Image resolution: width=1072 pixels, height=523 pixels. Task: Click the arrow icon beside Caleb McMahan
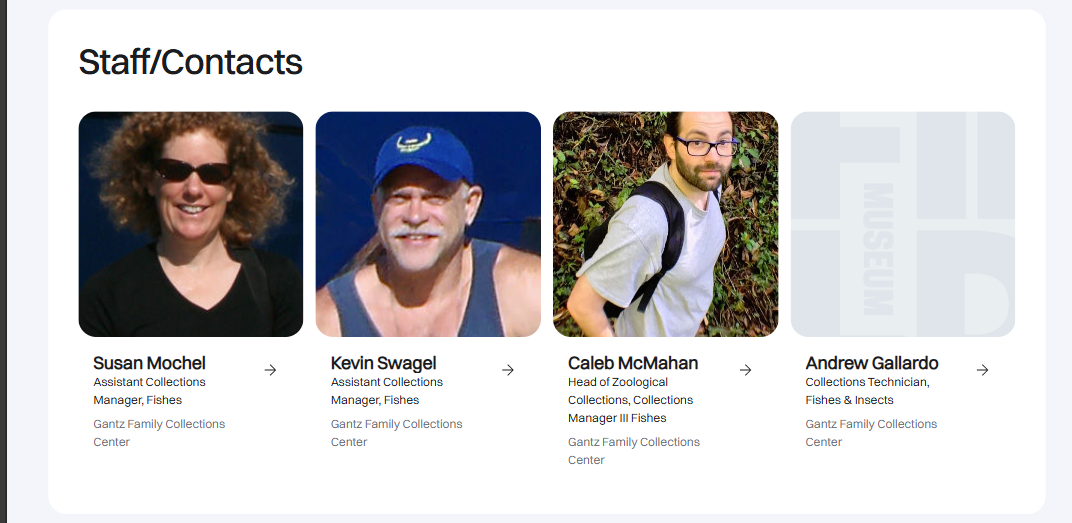tap(745, 370)
